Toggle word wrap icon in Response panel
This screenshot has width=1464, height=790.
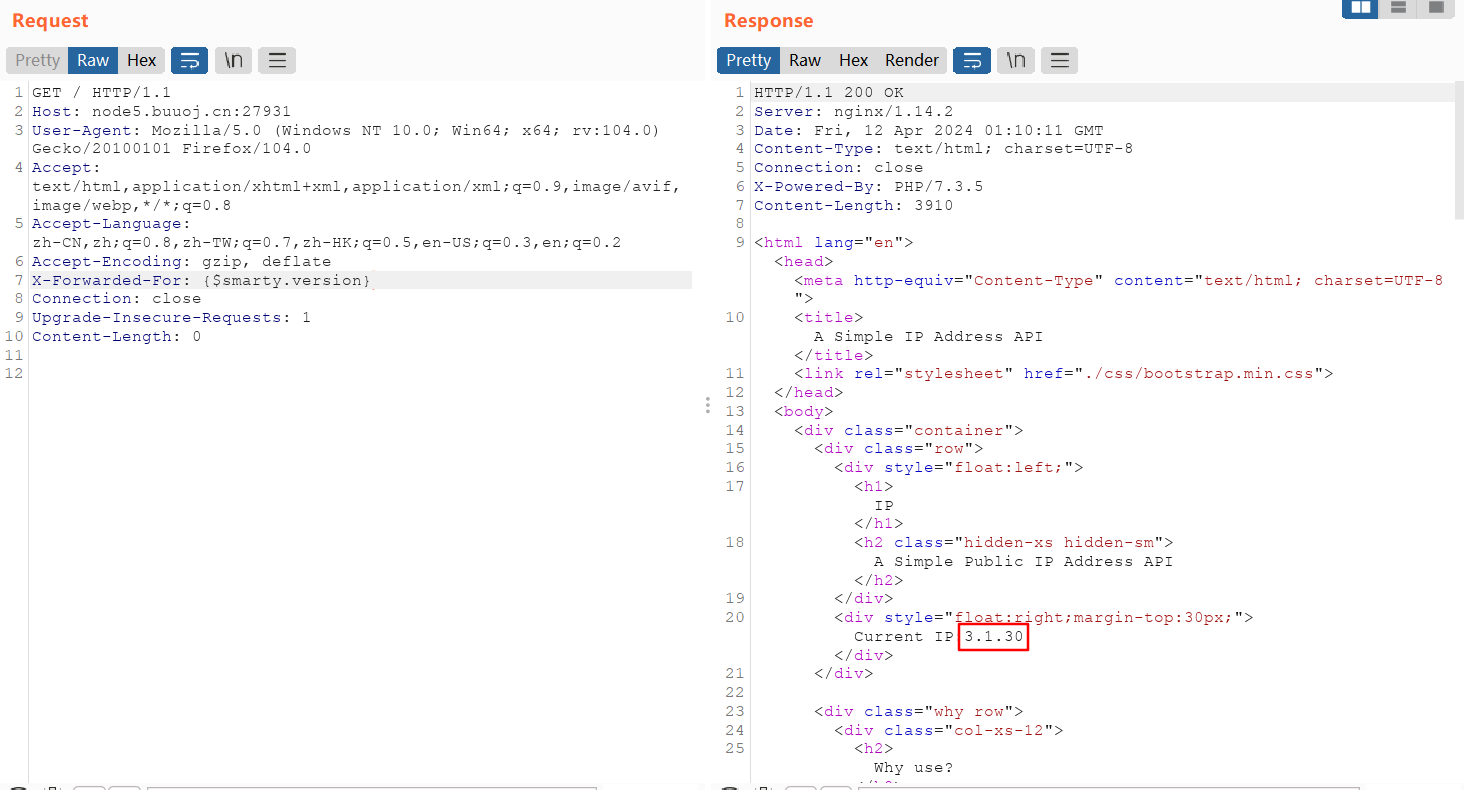(972, 60)
